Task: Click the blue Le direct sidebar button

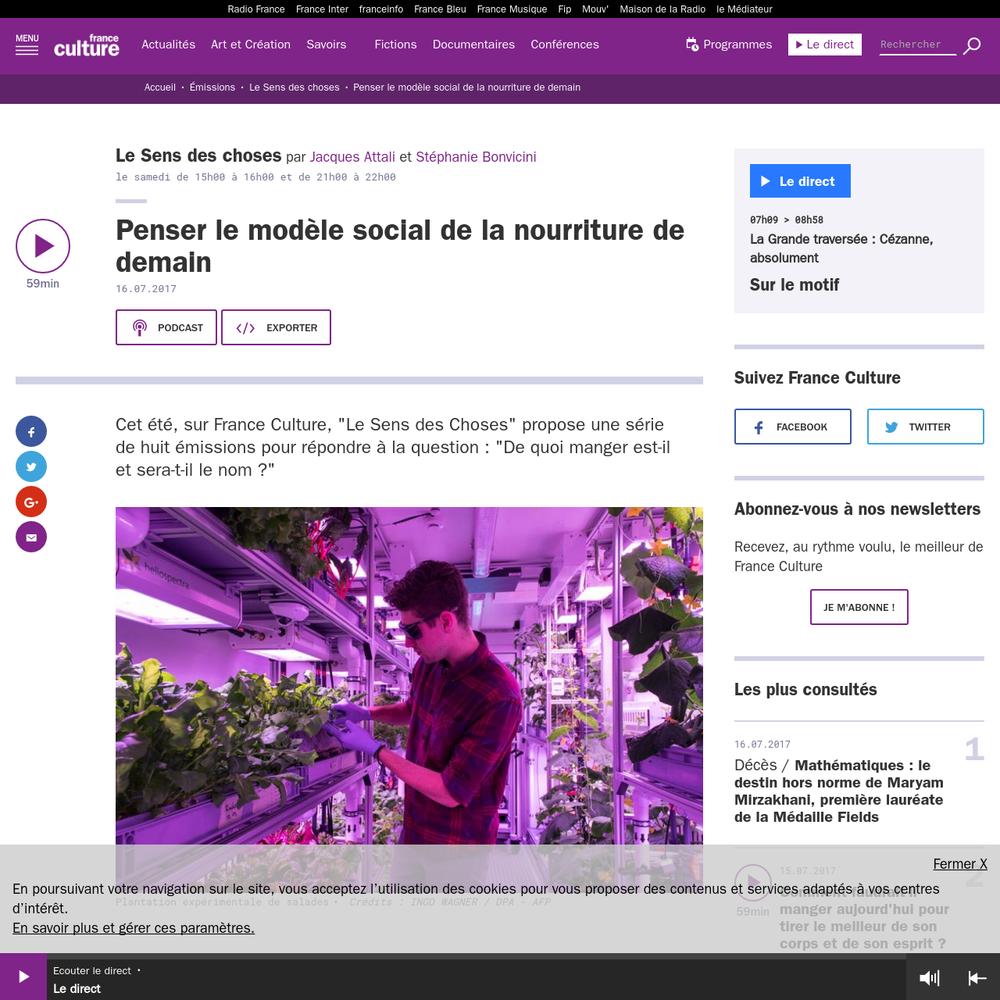Action: pyautogui.click(x=800, y=181)
